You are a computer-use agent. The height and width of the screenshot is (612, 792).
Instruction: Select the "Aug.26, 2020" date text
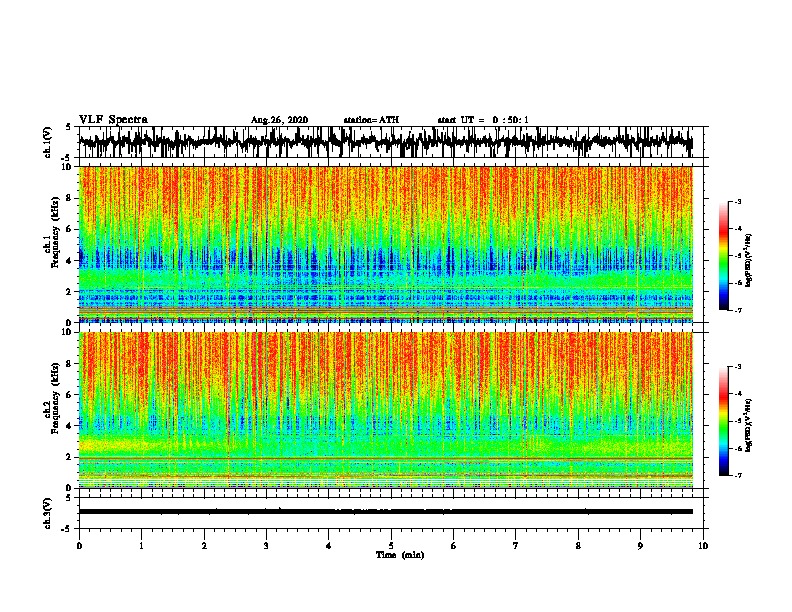pyautogui.click(x=279, y=120)
